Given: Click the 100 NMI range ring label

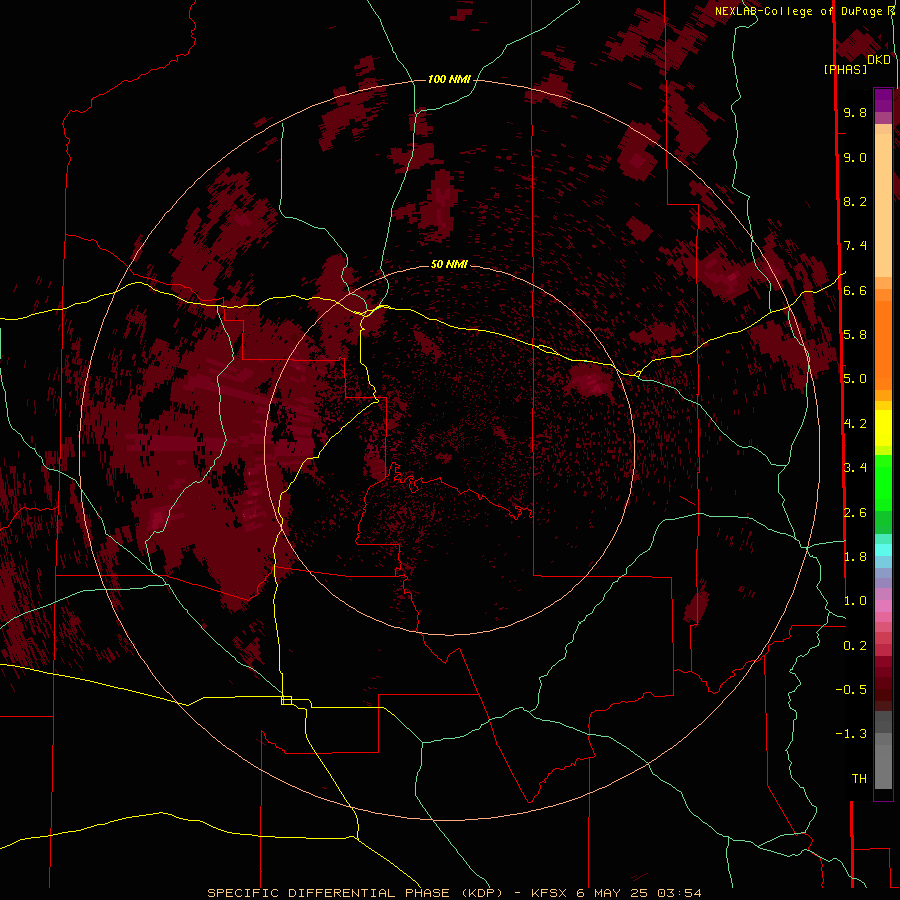Looking at the screenshot, I should coord(449,79).
